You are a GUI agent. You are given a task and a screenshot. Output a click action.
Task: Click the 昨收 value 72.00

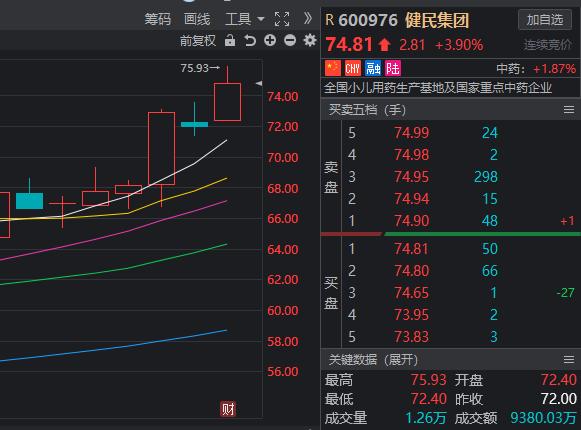(558, 399)
